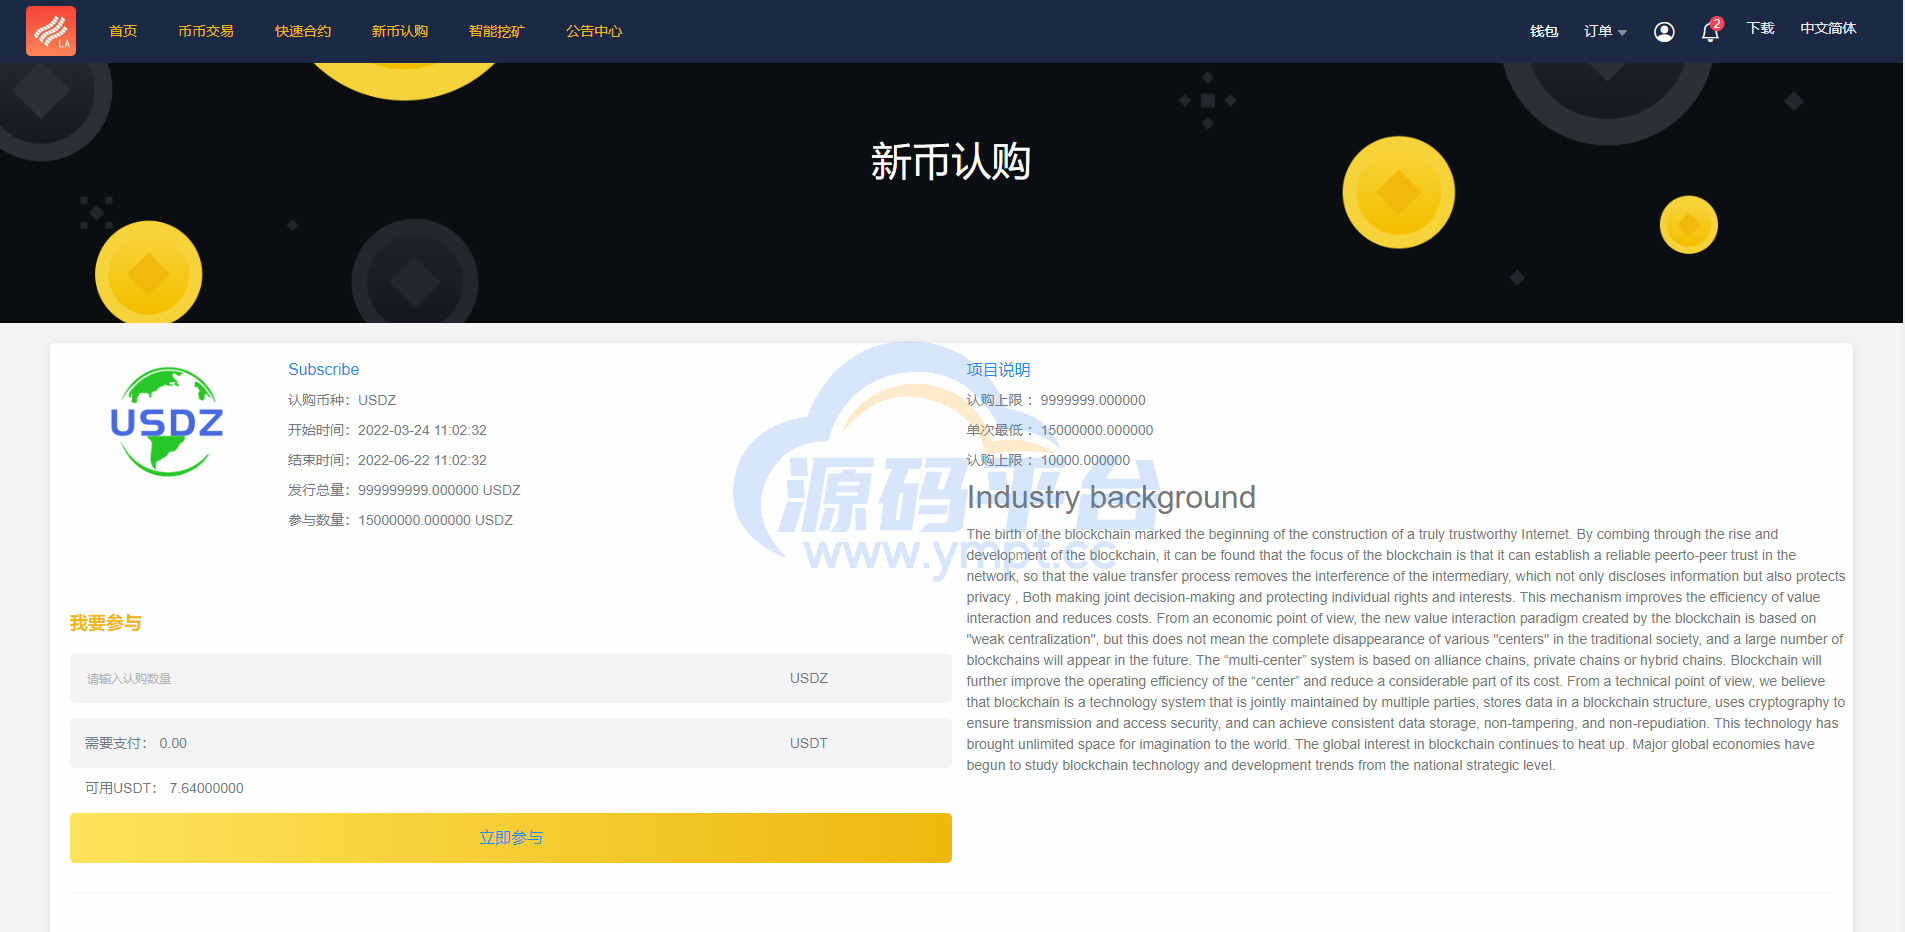
Task: Click 可用USDT: 7.64000000 balance text
Action: 164,788
